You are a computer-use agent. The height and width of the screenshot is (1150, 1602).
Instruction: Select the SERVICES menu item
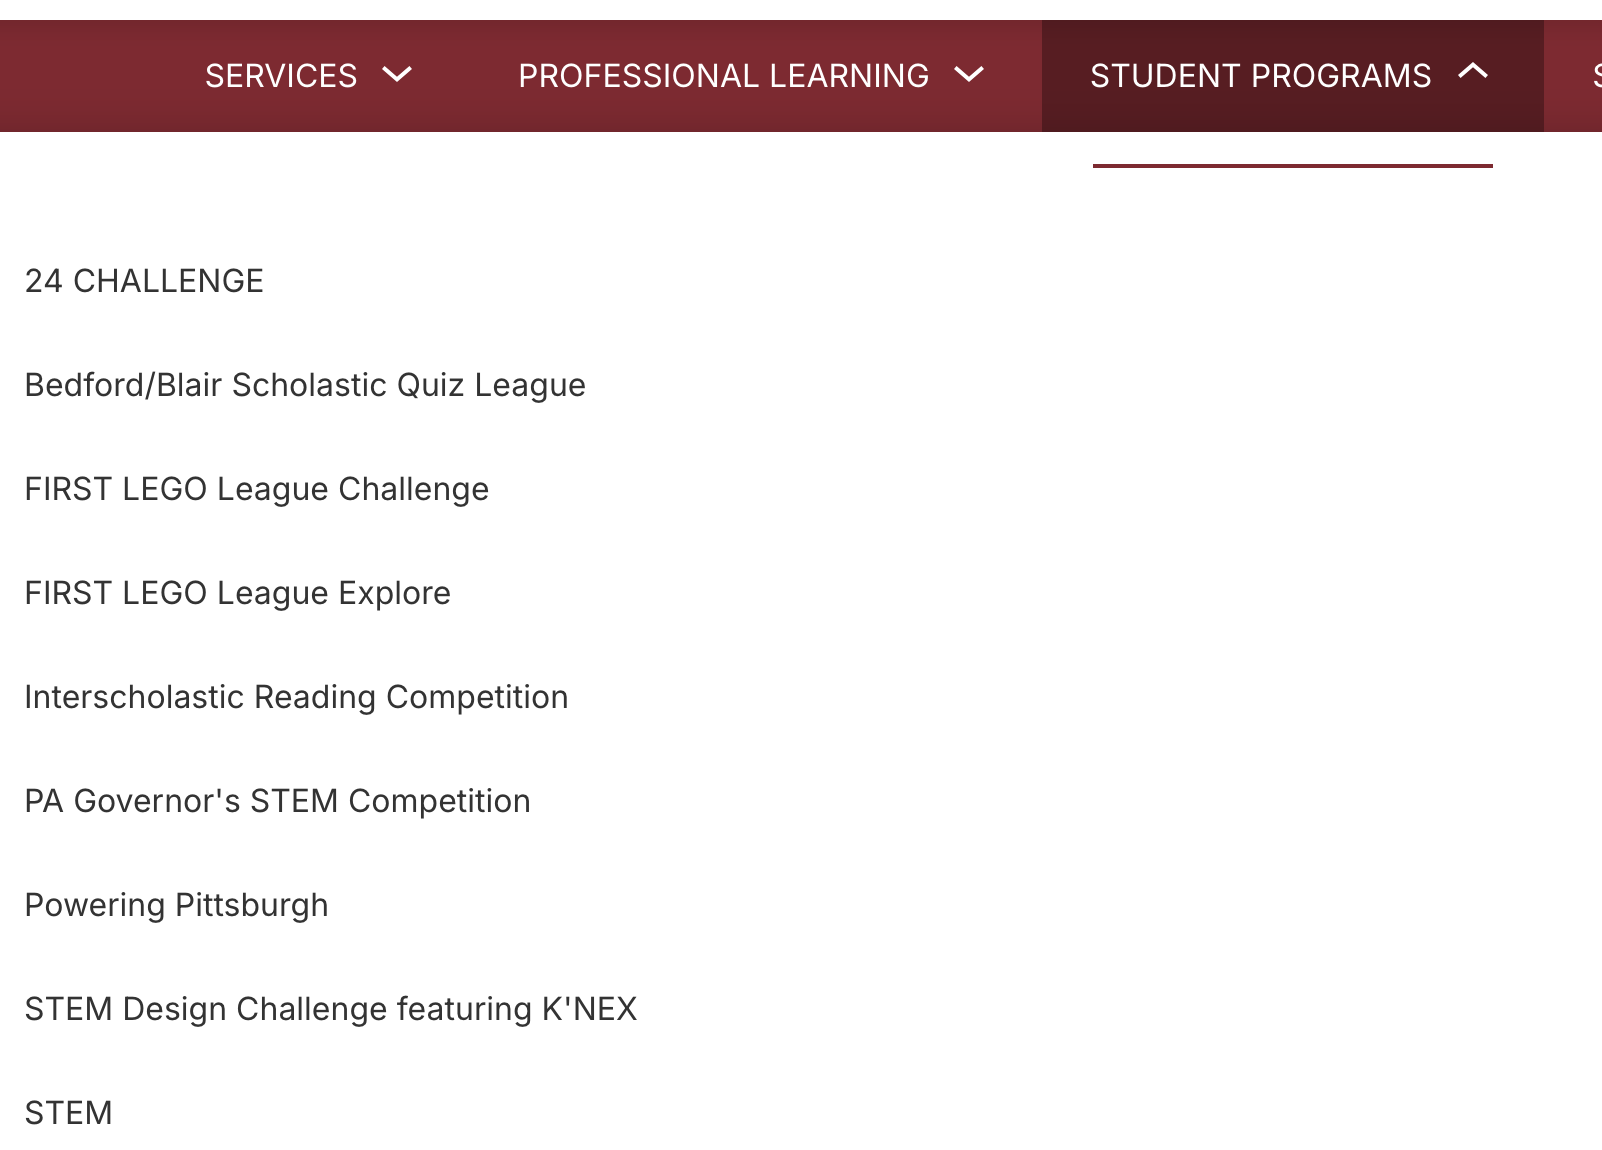pyautogui.click(x=281, y=75)
